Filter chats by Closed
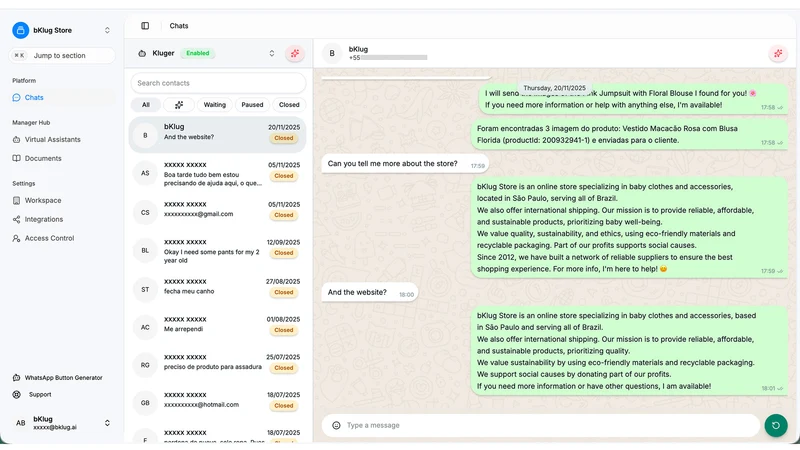This screenshot has height=450, width=800. click(x=289, y=105)
